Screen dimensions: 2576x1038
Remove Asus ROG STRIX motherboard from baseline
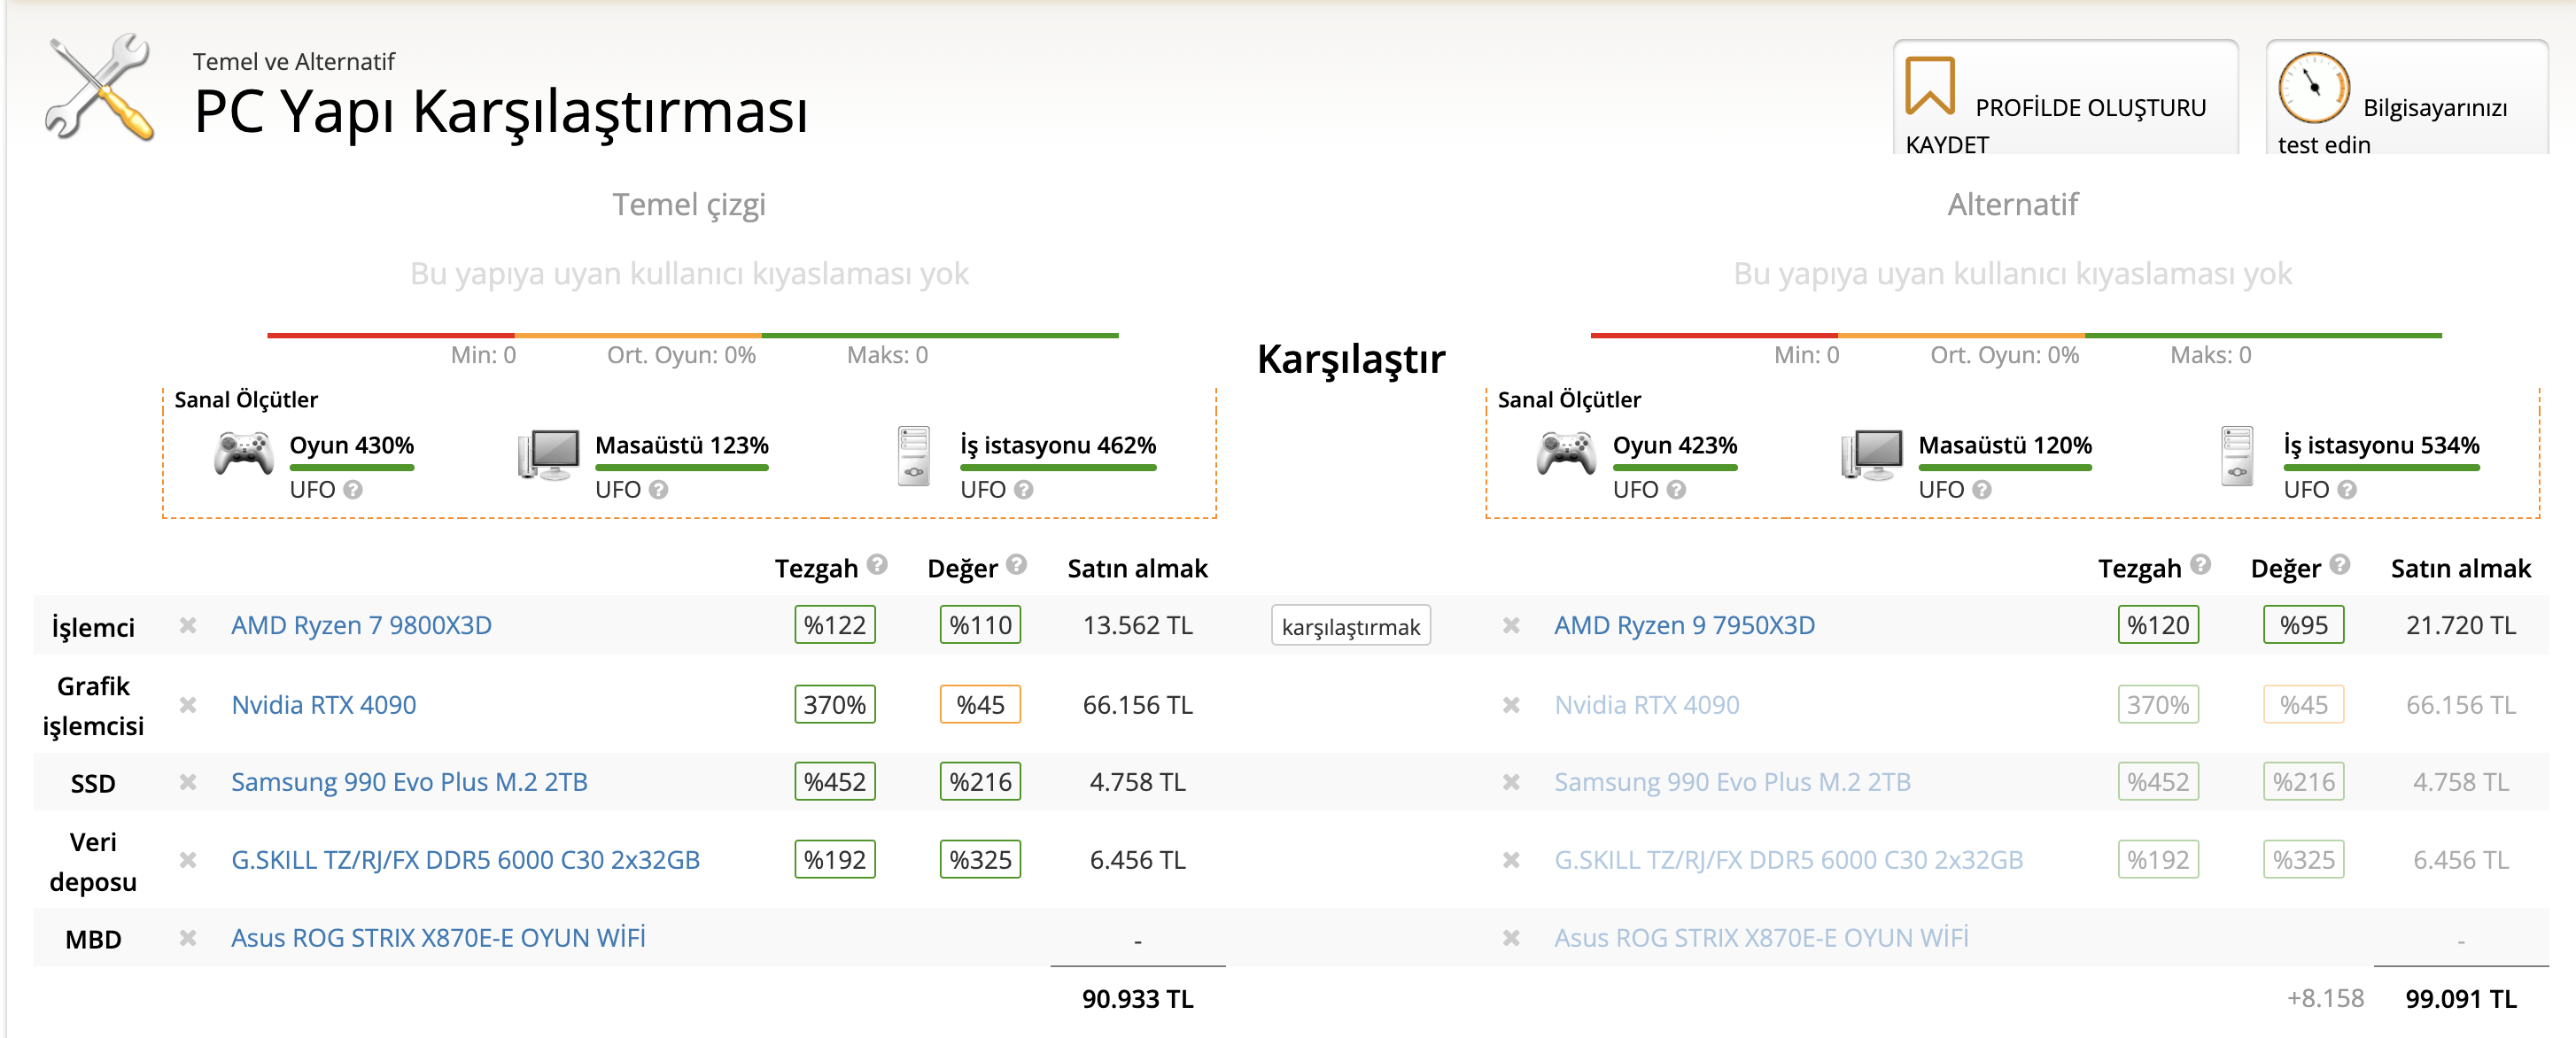pos(187,938)
